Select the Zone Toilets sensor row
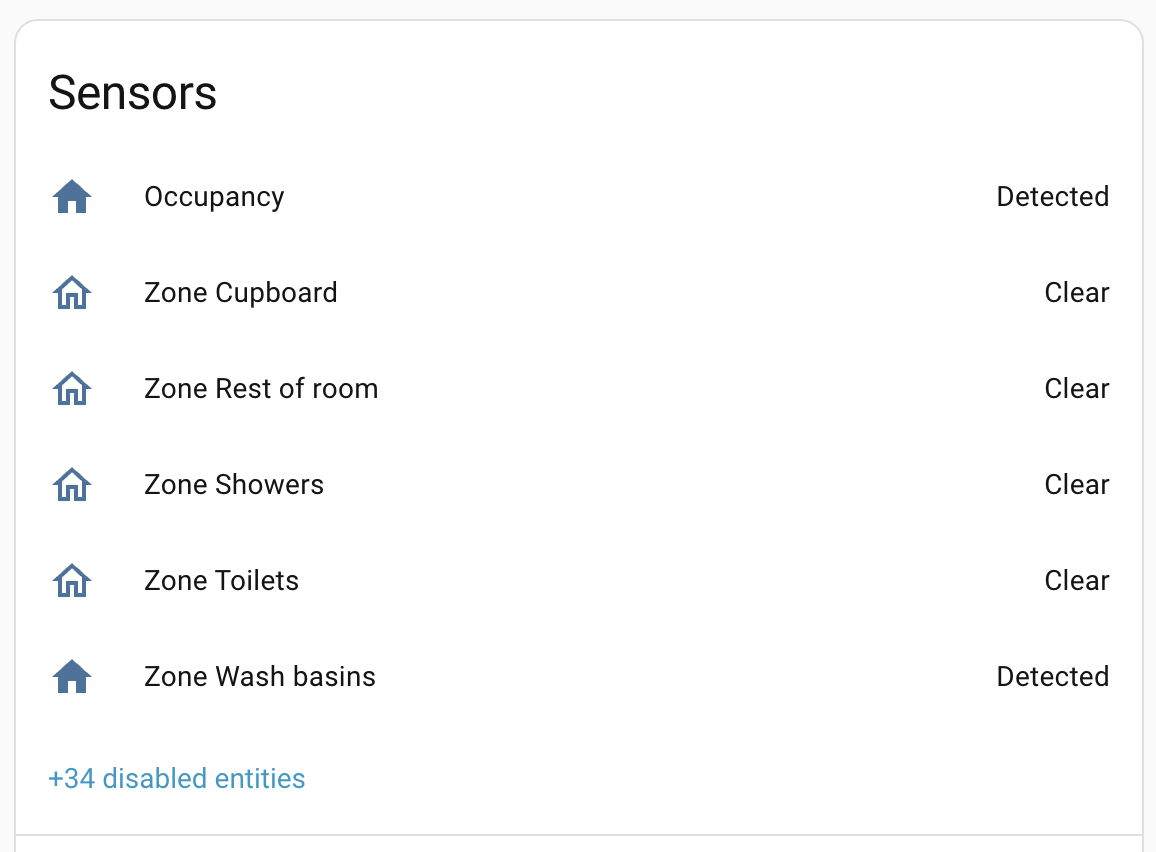This screenshot has height=852, width=1156. [221, 580]
